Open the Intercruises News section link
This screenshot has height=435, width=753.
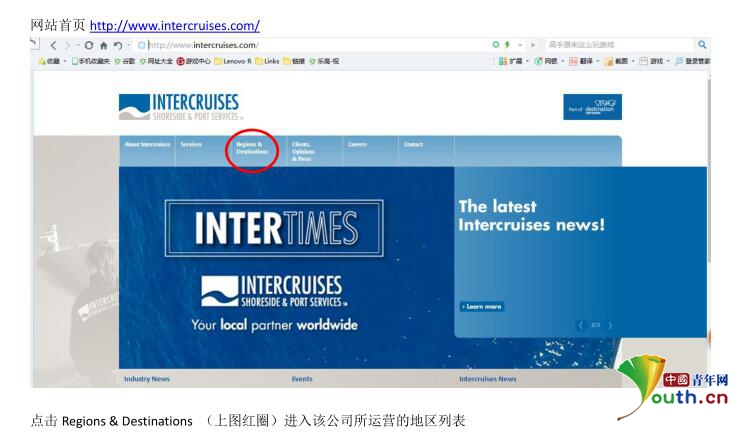click(x=487, y=379)
